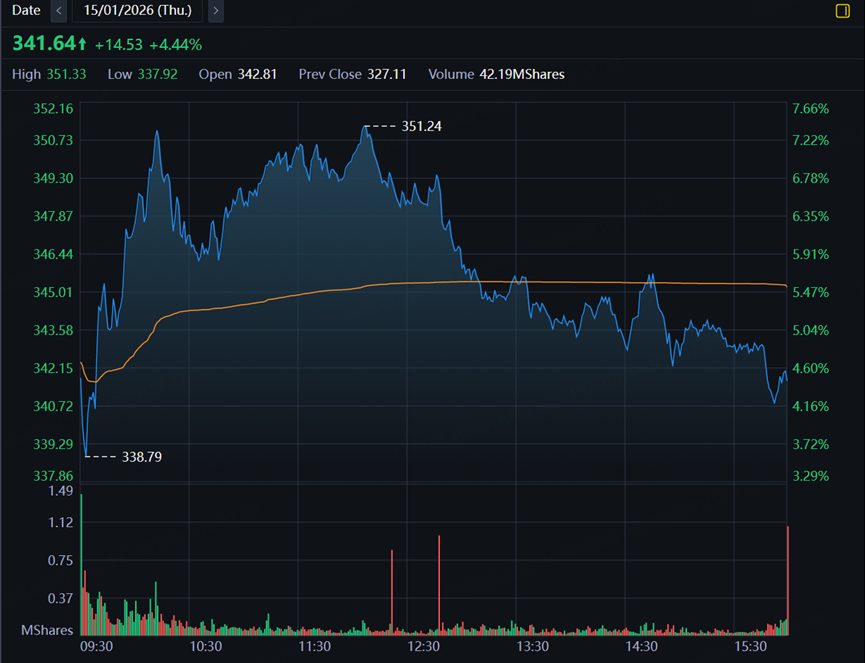865x663 pixels.
Task: Click the 7.66% percentage axis label
Action: click(810, 108)
